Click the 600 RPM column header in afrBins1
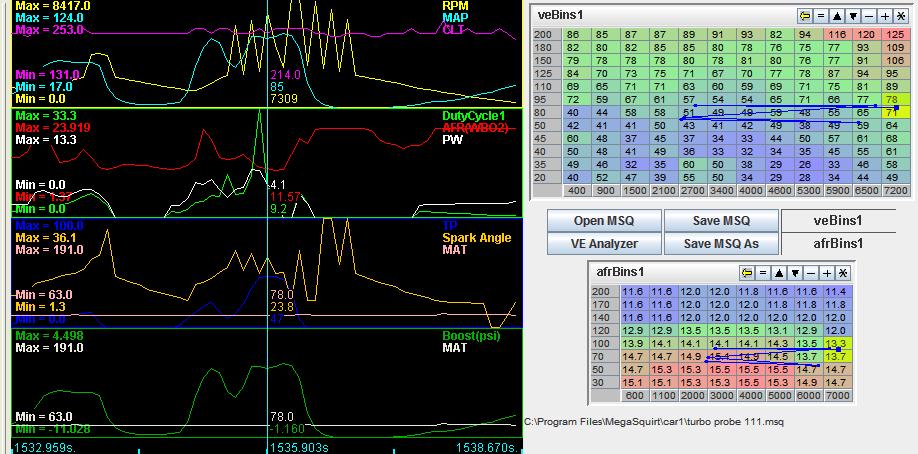 pos(635,396)
